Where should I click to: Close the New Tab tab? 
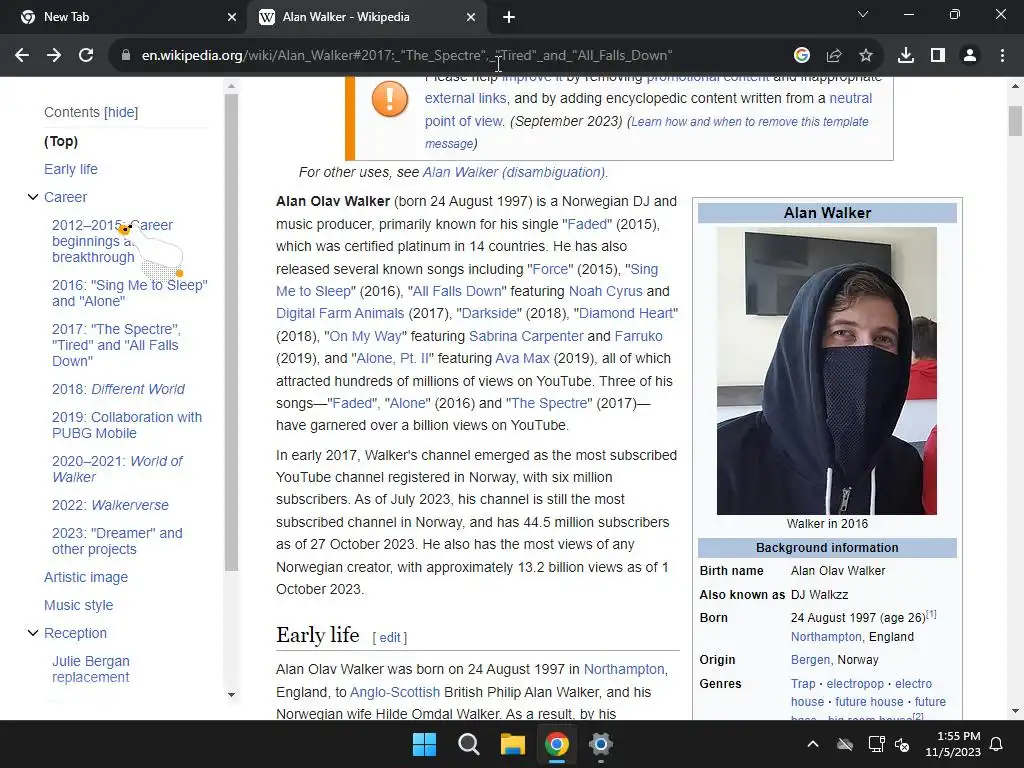tap(232, 17)
